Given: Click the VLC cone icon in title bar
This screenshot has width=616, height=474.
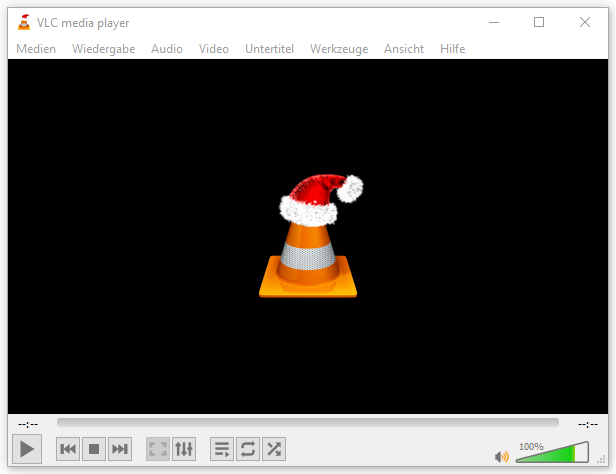Looking at the screenshot, I should 24,22.
